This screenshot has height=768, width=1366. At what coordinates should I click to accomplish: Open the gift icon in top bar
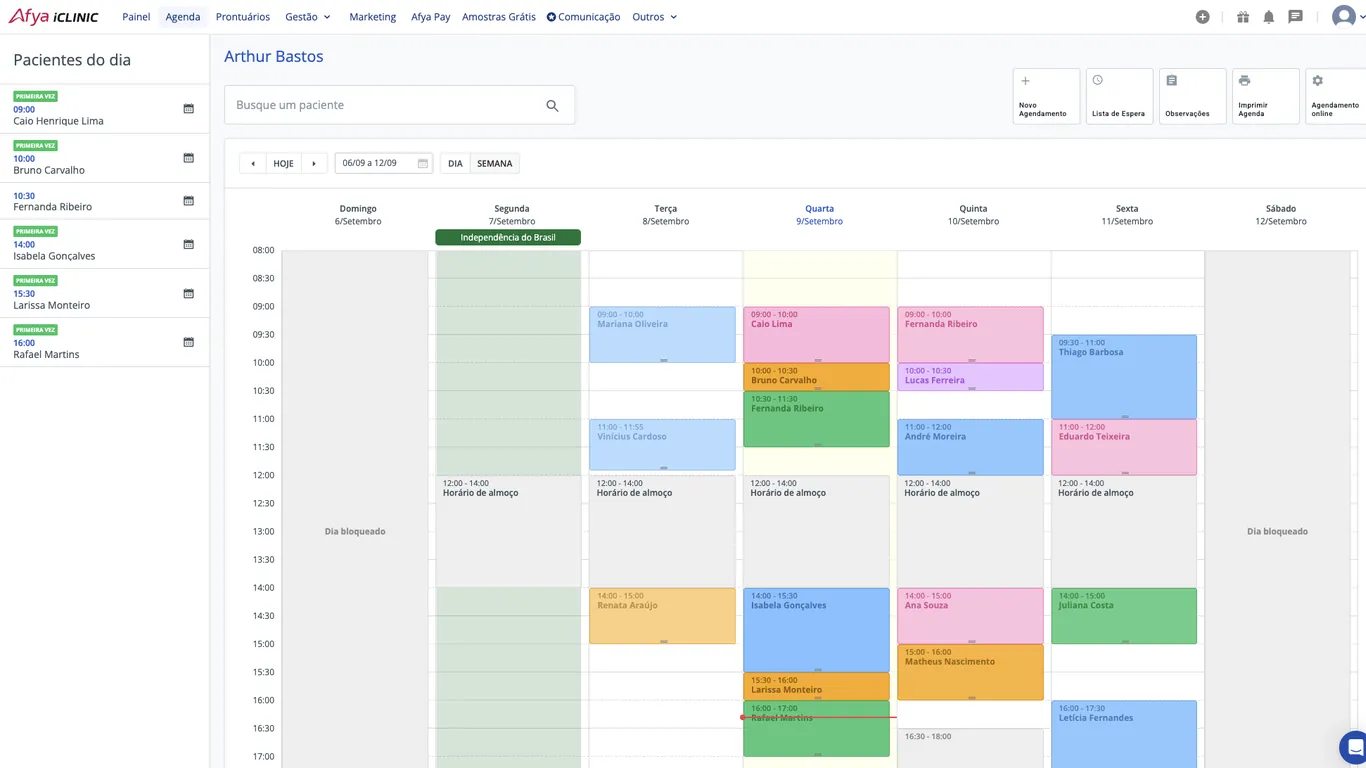[1243, 17]
